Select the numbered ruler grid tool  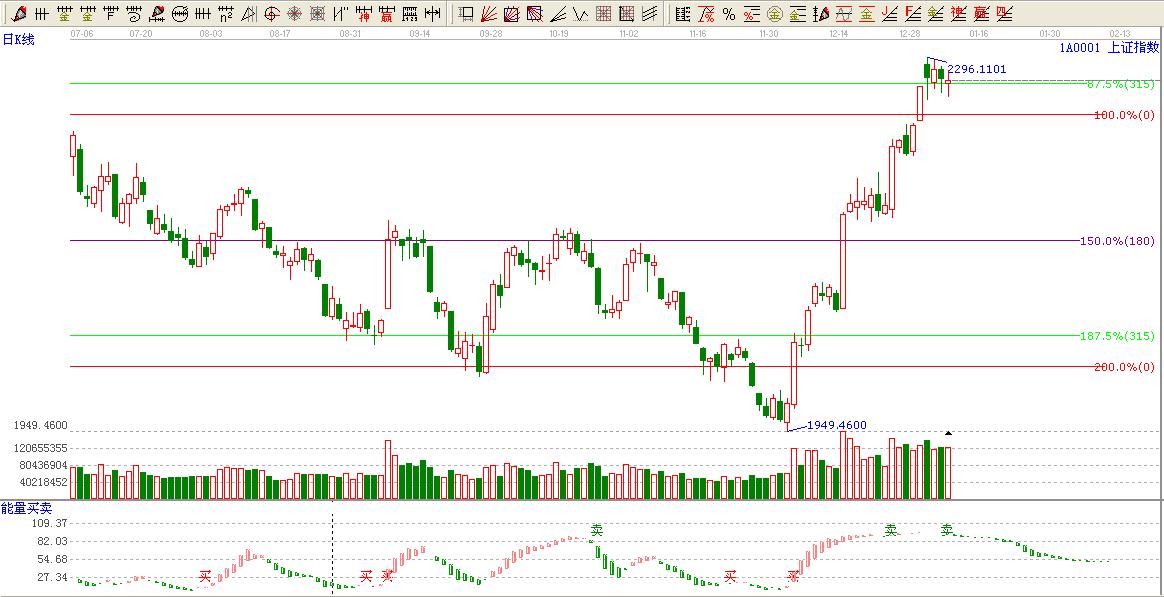(x=408, y=14)
